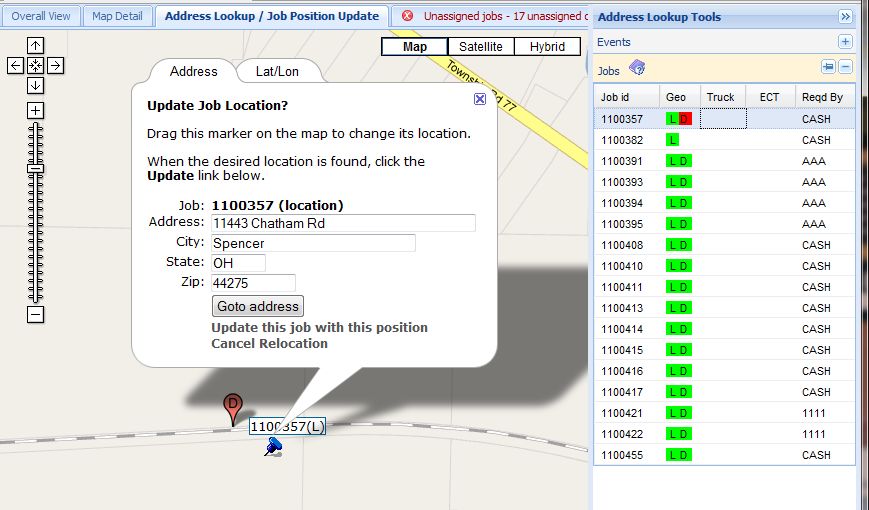Select the Map view type
The image size is (869, 510).
click(x=414, y=47)
